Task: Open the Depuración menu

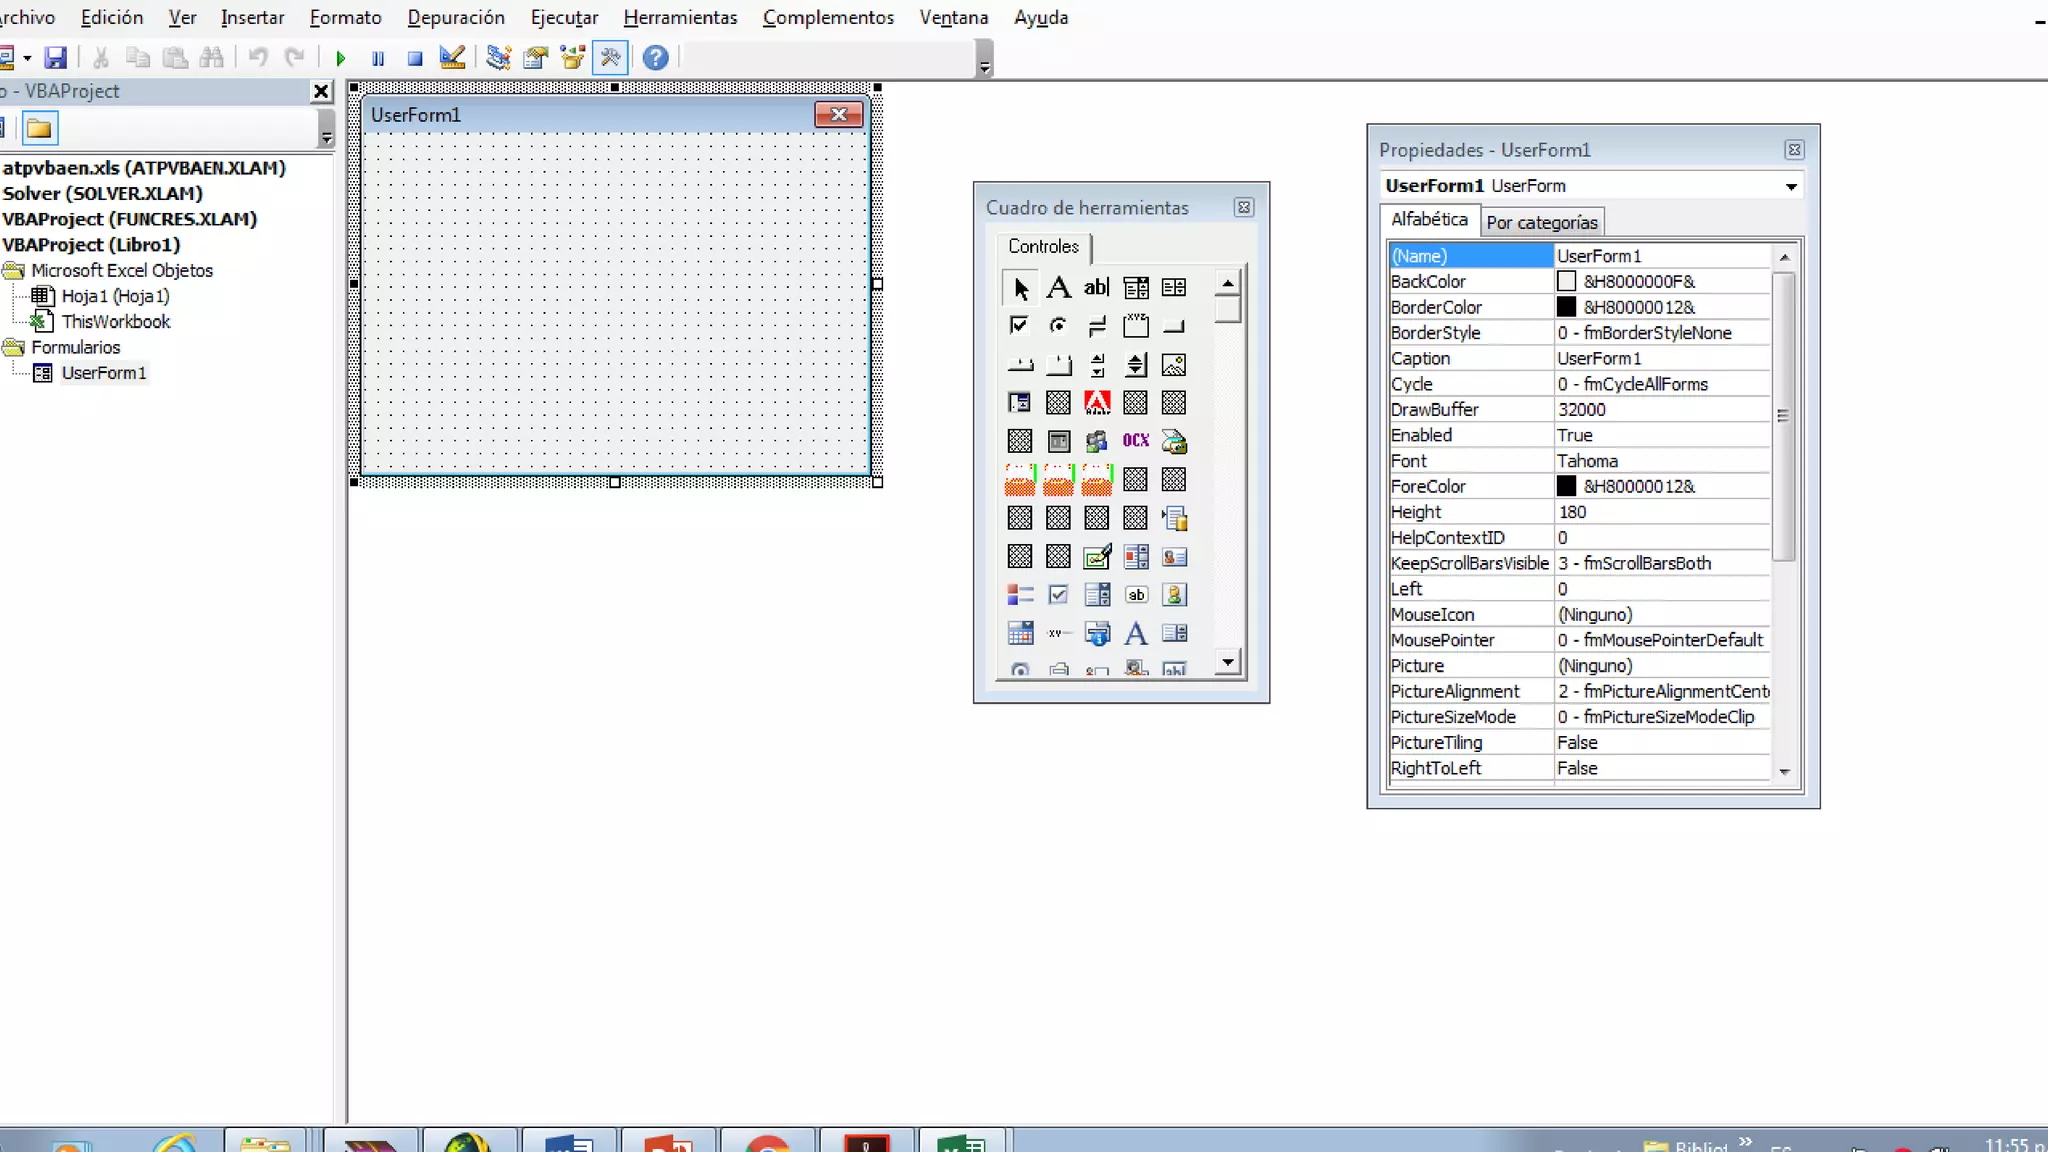Action: tap(456, 17)
